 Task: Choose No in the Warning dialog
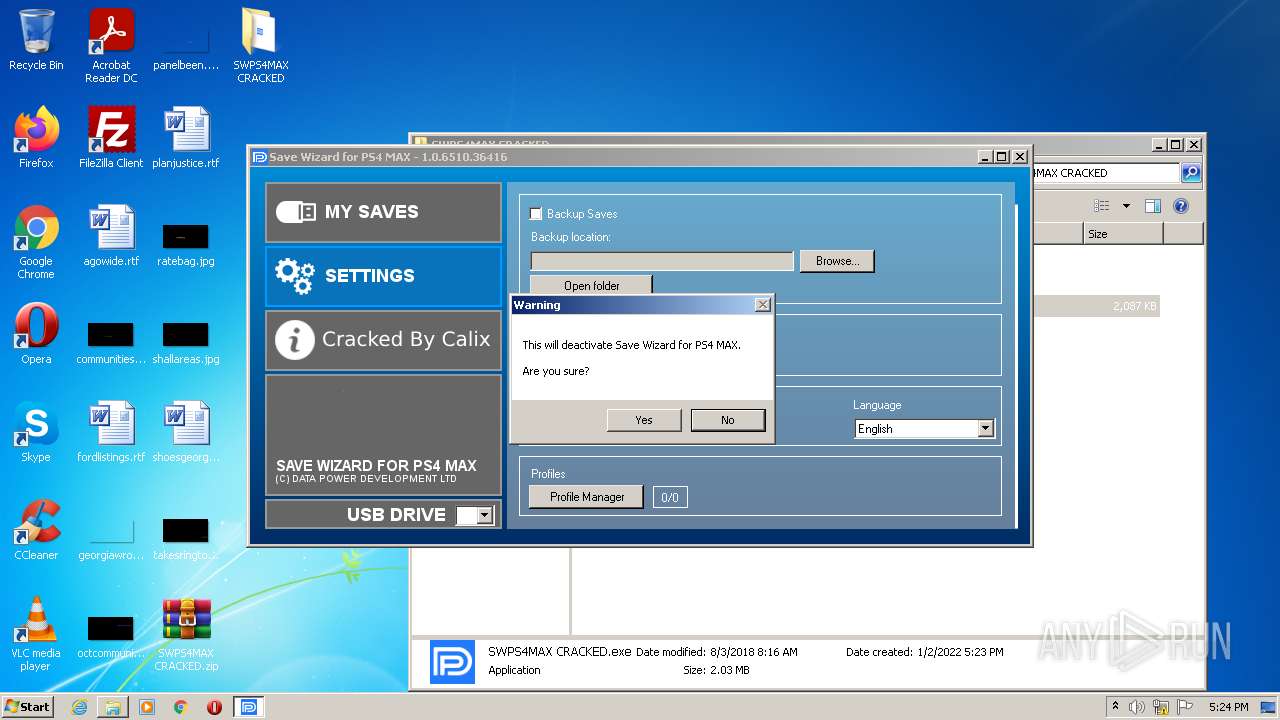coord(728,420)
